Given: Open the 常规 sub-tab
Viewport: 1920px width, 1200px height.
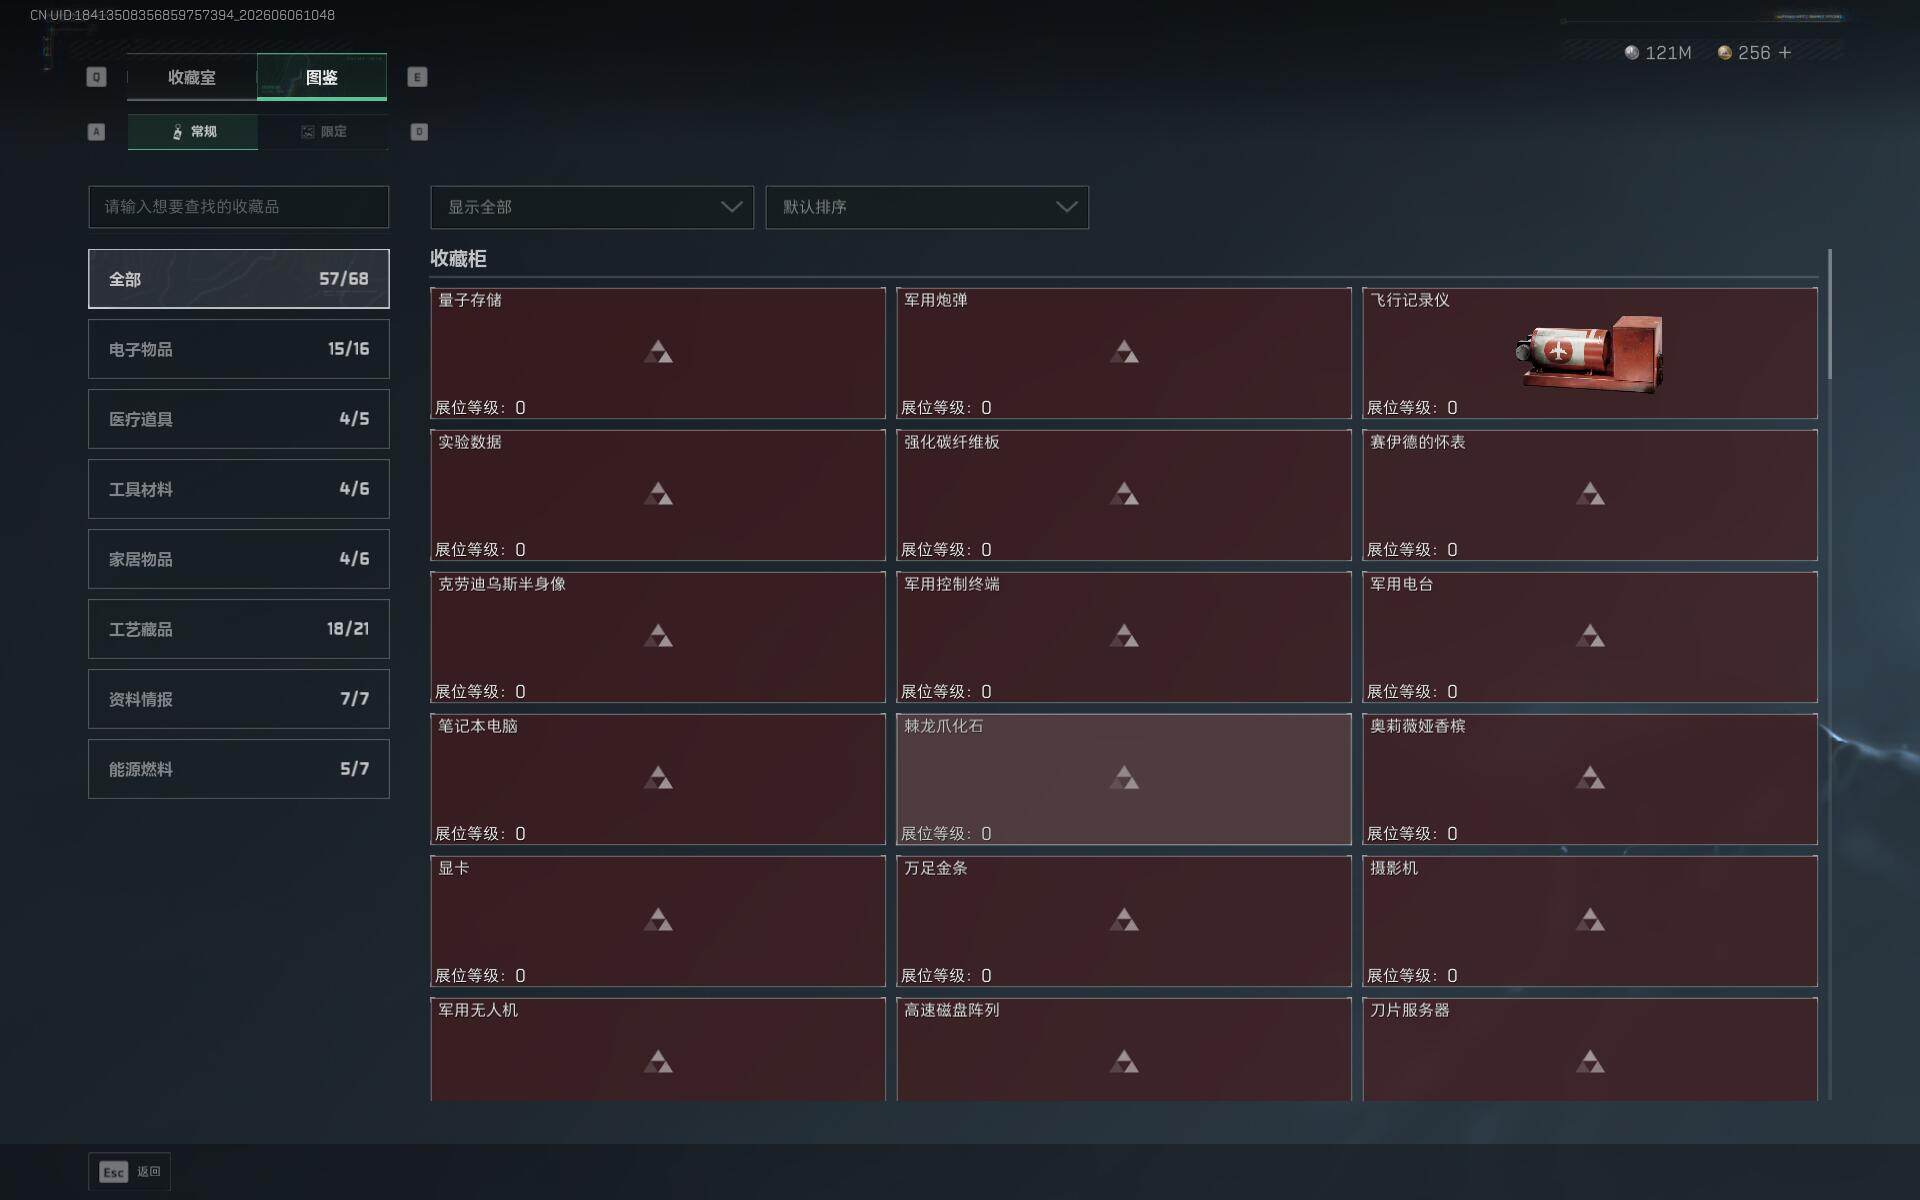Looking at the screenshot, I should click(193, 132).
